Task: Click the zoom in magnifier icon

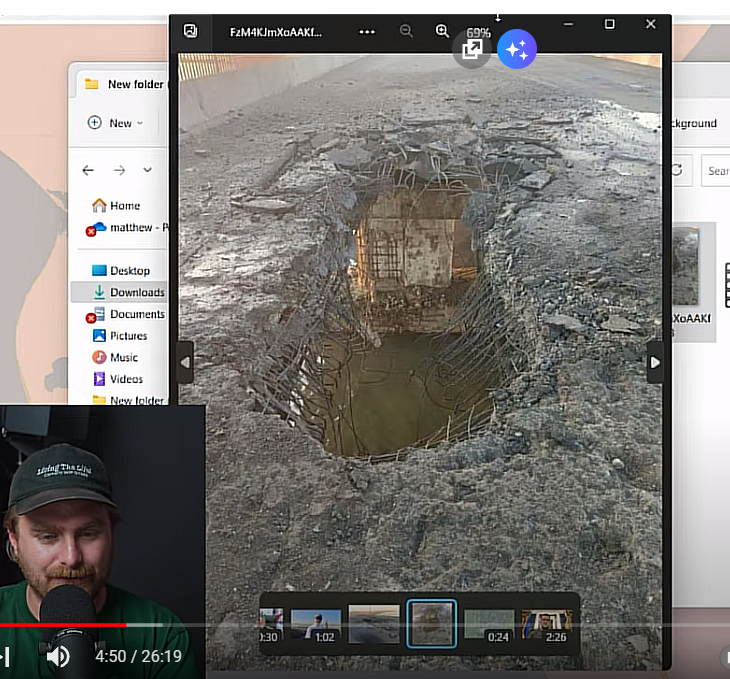Action: click(442, 31)
